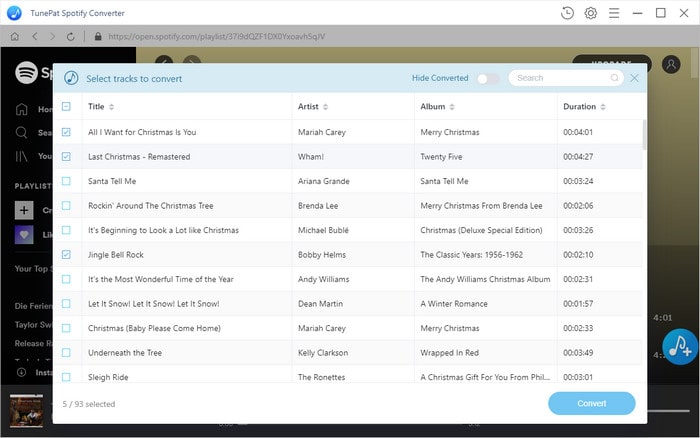
Task: Reload the page with refresh icon
Action: 71,37
